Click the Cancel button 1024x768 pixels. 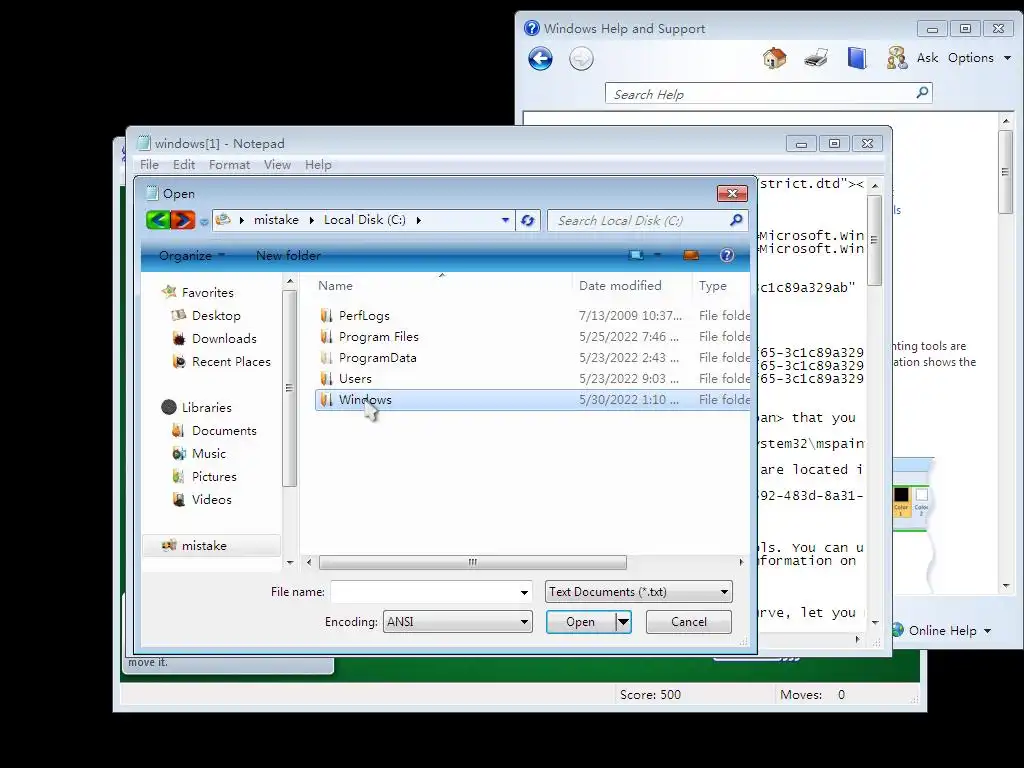688,622
